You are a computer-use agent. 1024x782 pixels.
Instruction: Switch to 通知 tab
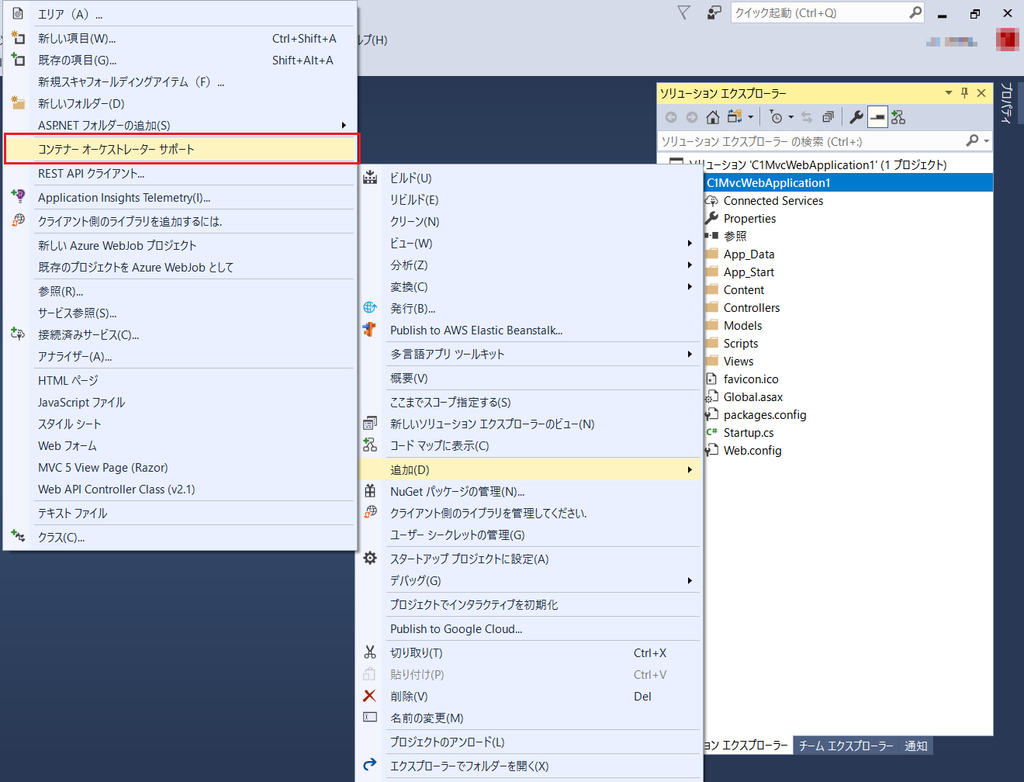[x=916, y=745]
